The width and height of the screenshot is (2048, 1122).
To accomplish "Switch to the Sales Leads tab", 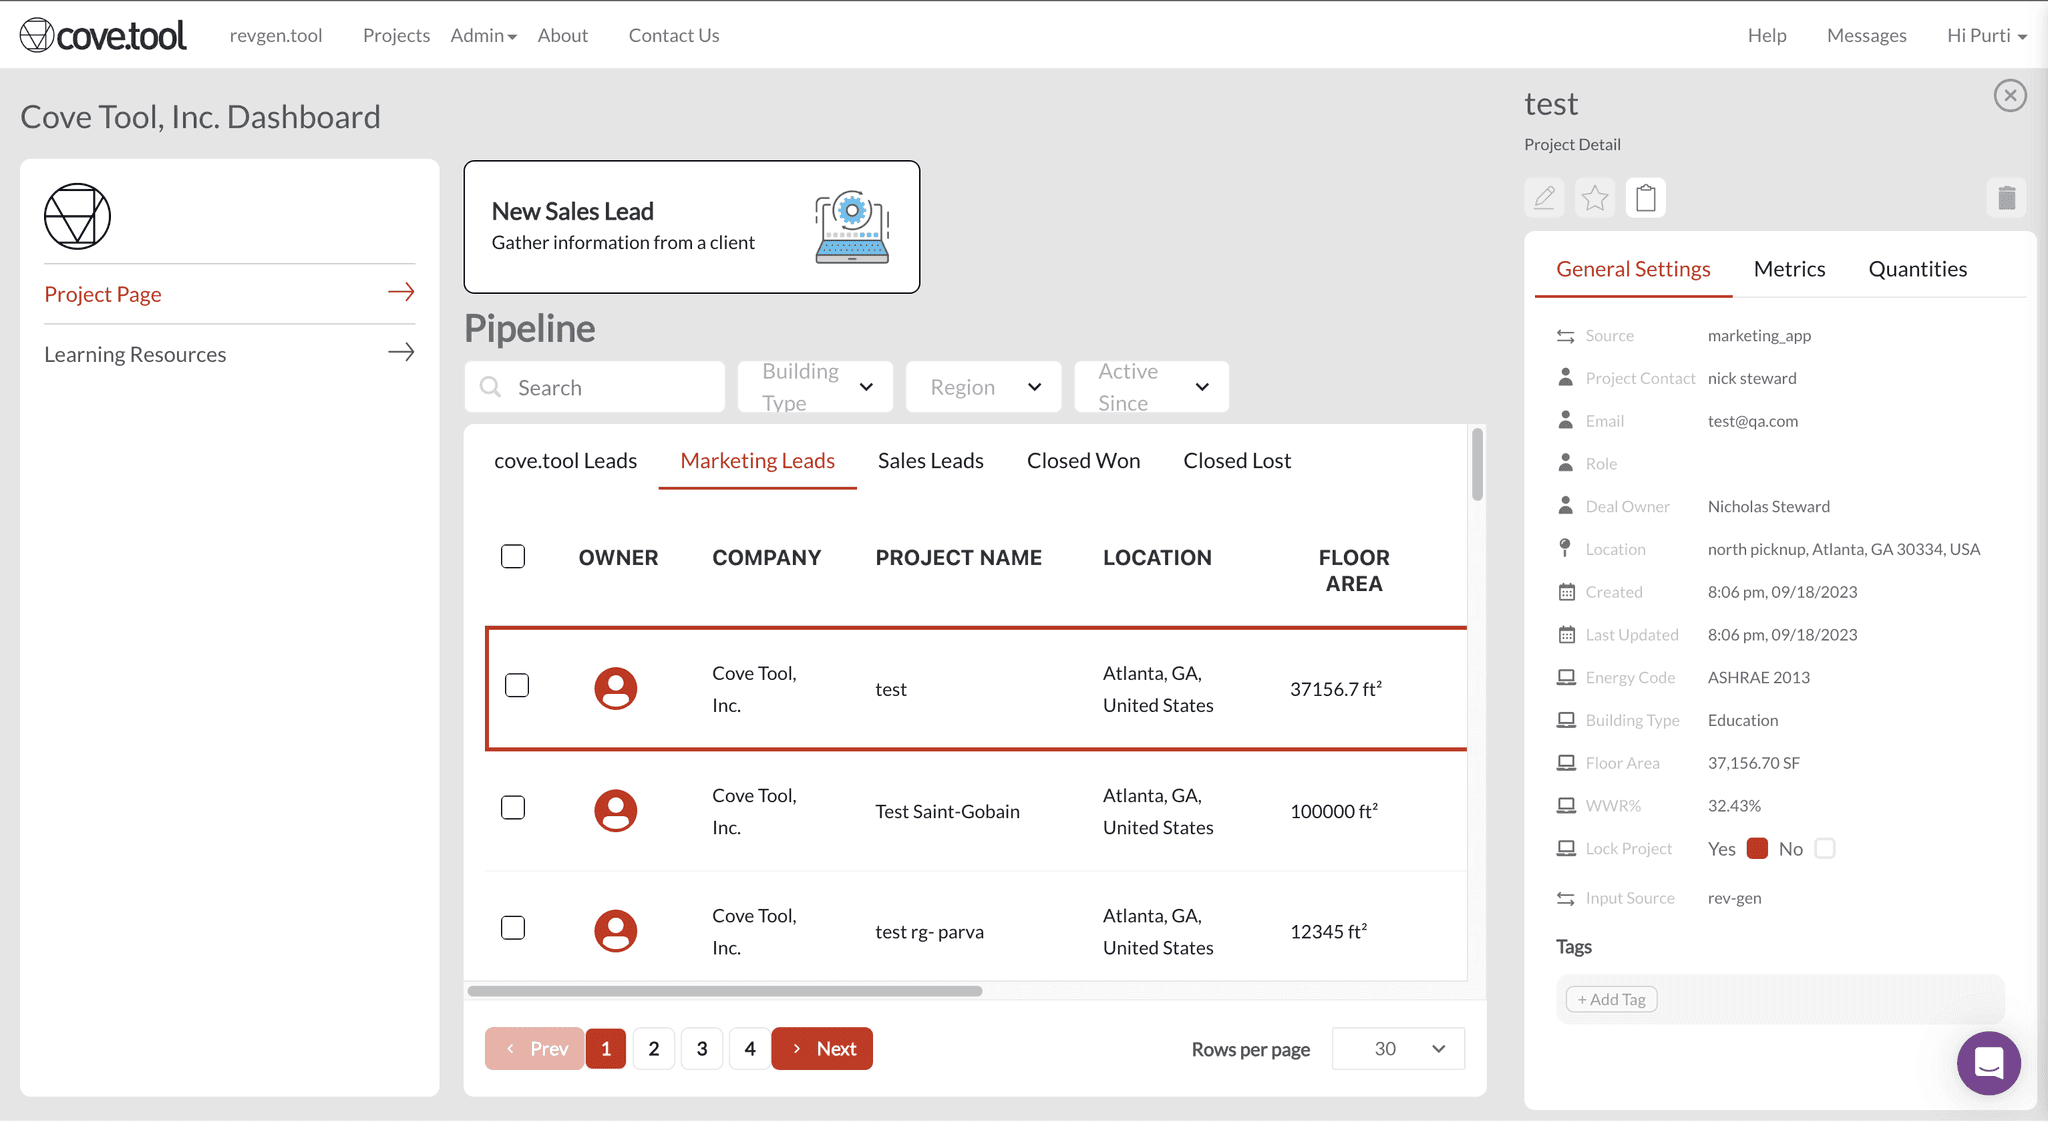I will click(930, 461).
